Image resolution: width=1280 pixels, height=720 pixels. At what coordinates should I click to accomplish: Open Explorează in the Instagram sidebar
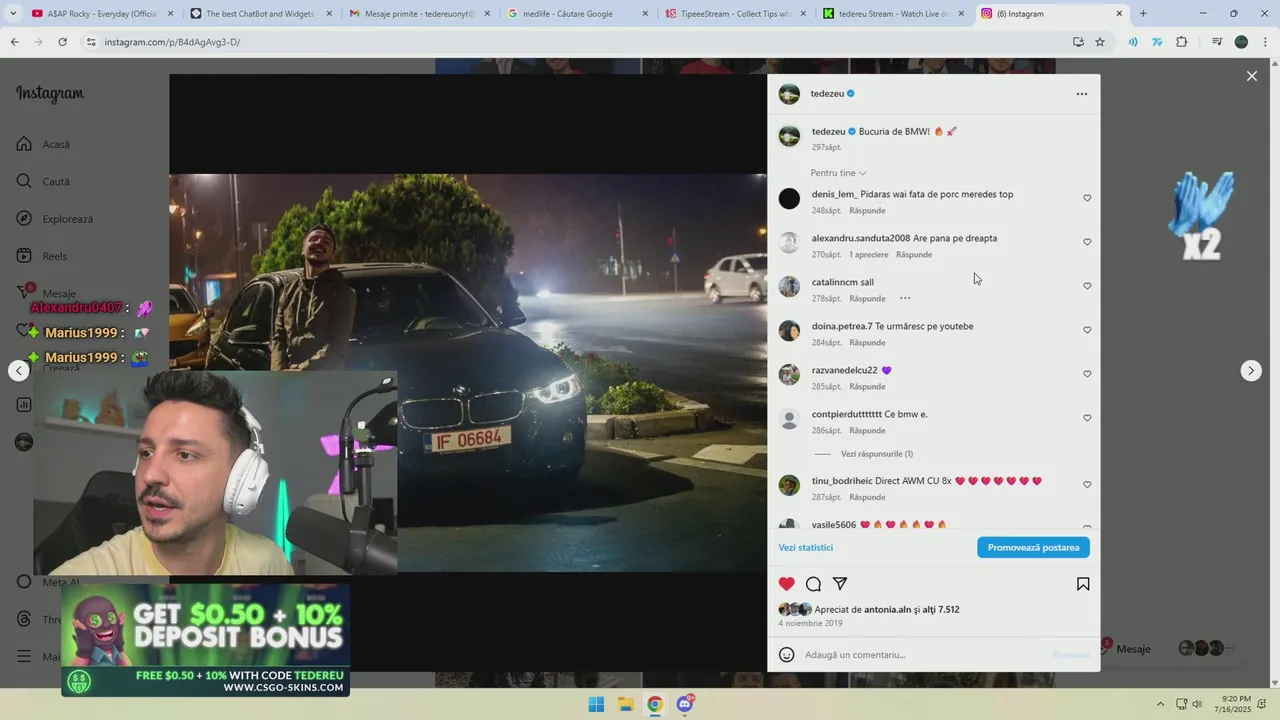54,219
